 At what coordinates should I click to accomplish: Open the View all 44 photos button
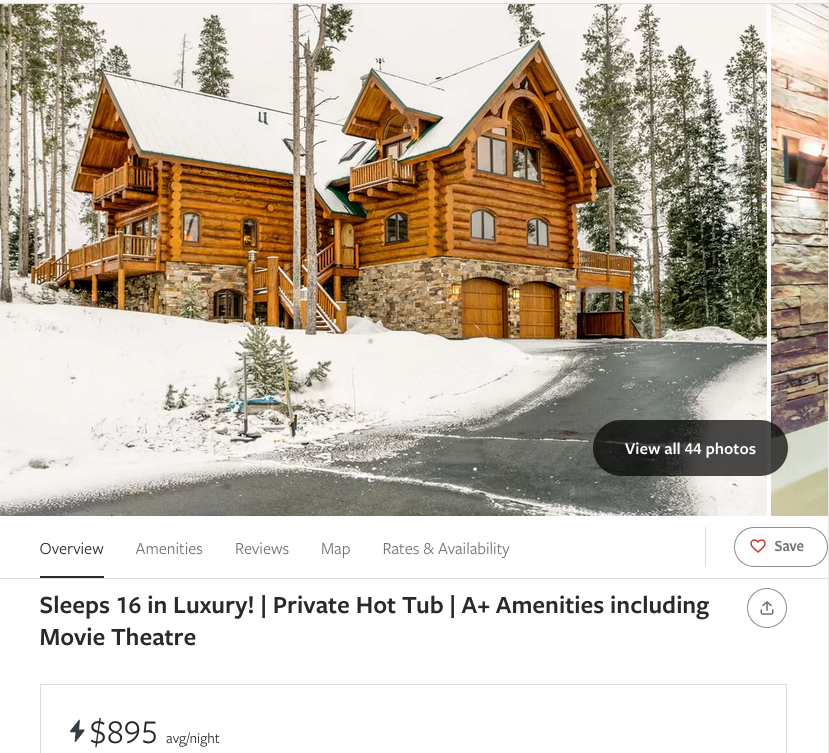(690, 448)
